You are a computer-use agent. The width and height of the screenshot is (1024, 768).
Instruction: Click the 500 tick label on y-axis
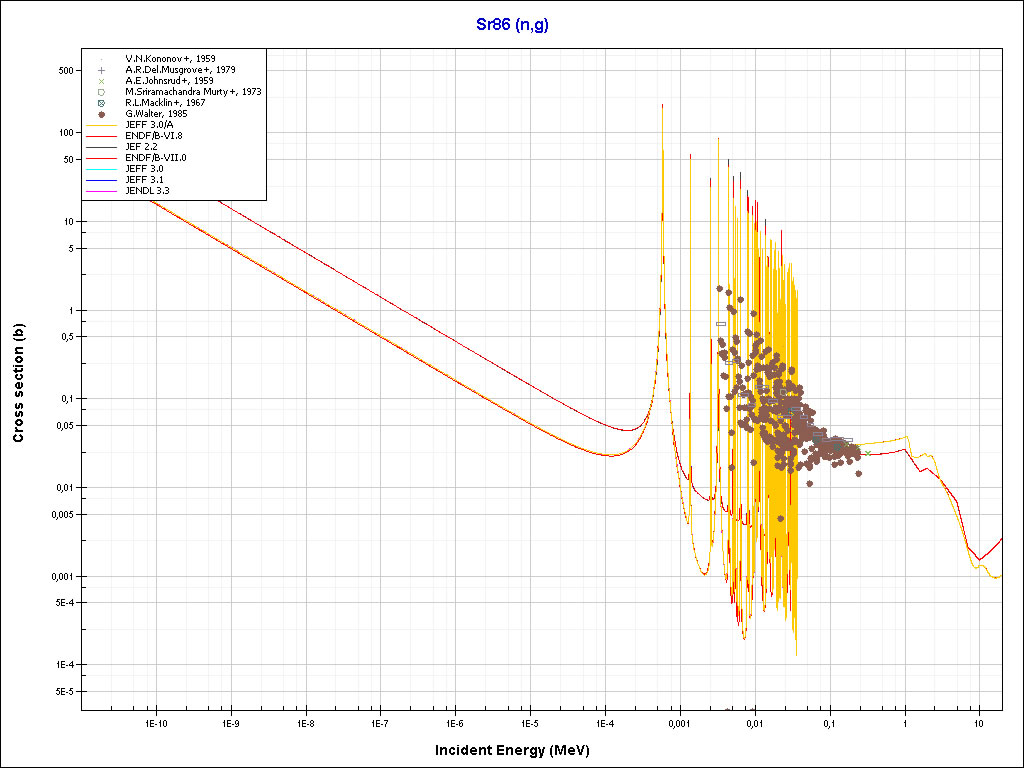(67, 71)
